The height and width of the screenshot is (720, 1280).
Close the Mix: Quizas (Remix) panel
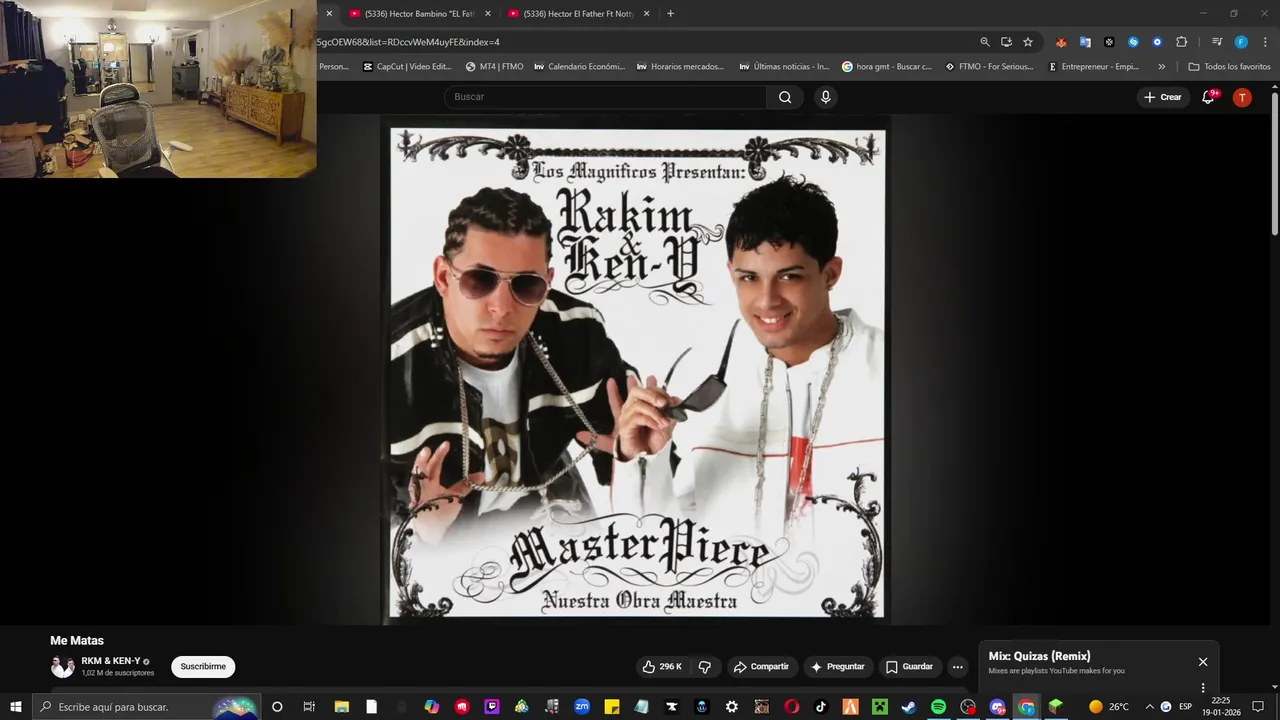pyautogui.click(x=1203, y=662)
